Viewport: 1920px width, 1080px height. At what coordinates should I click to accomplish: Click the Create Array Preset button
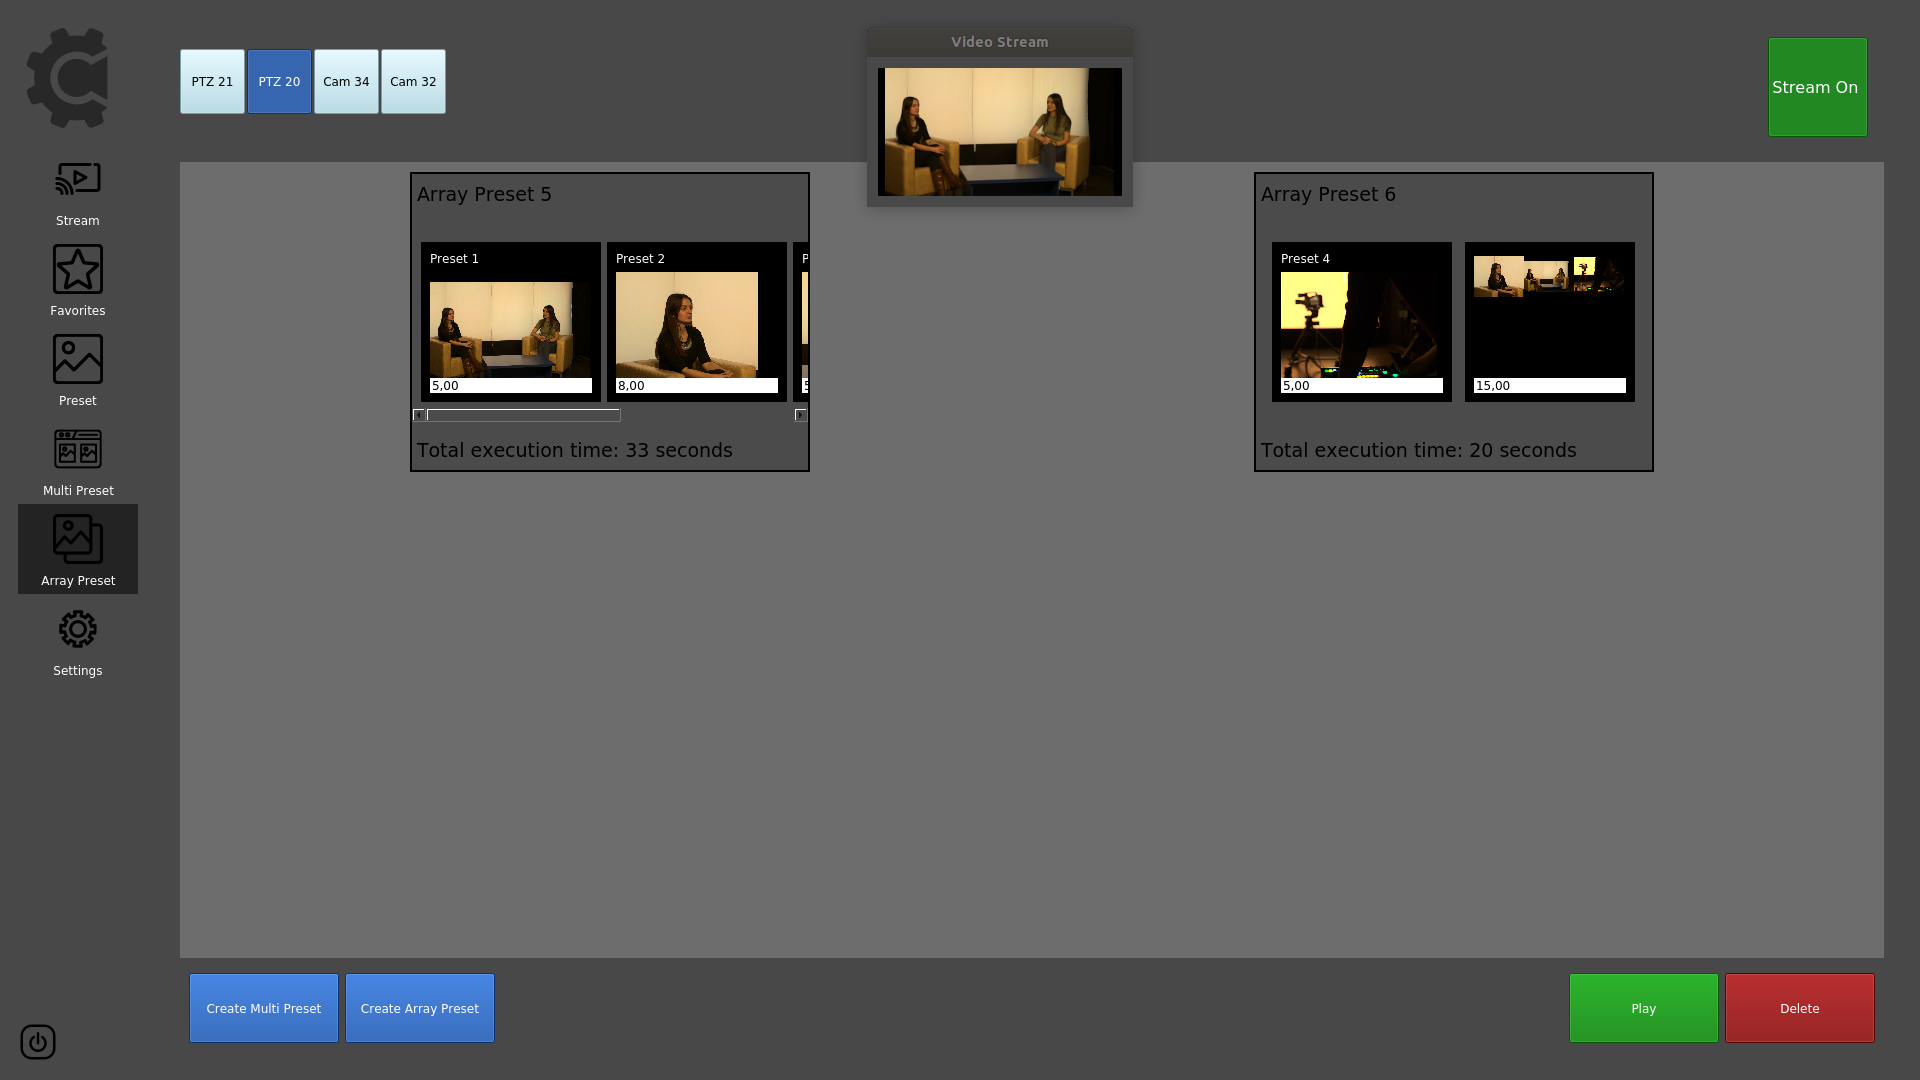coord(420,1008)
